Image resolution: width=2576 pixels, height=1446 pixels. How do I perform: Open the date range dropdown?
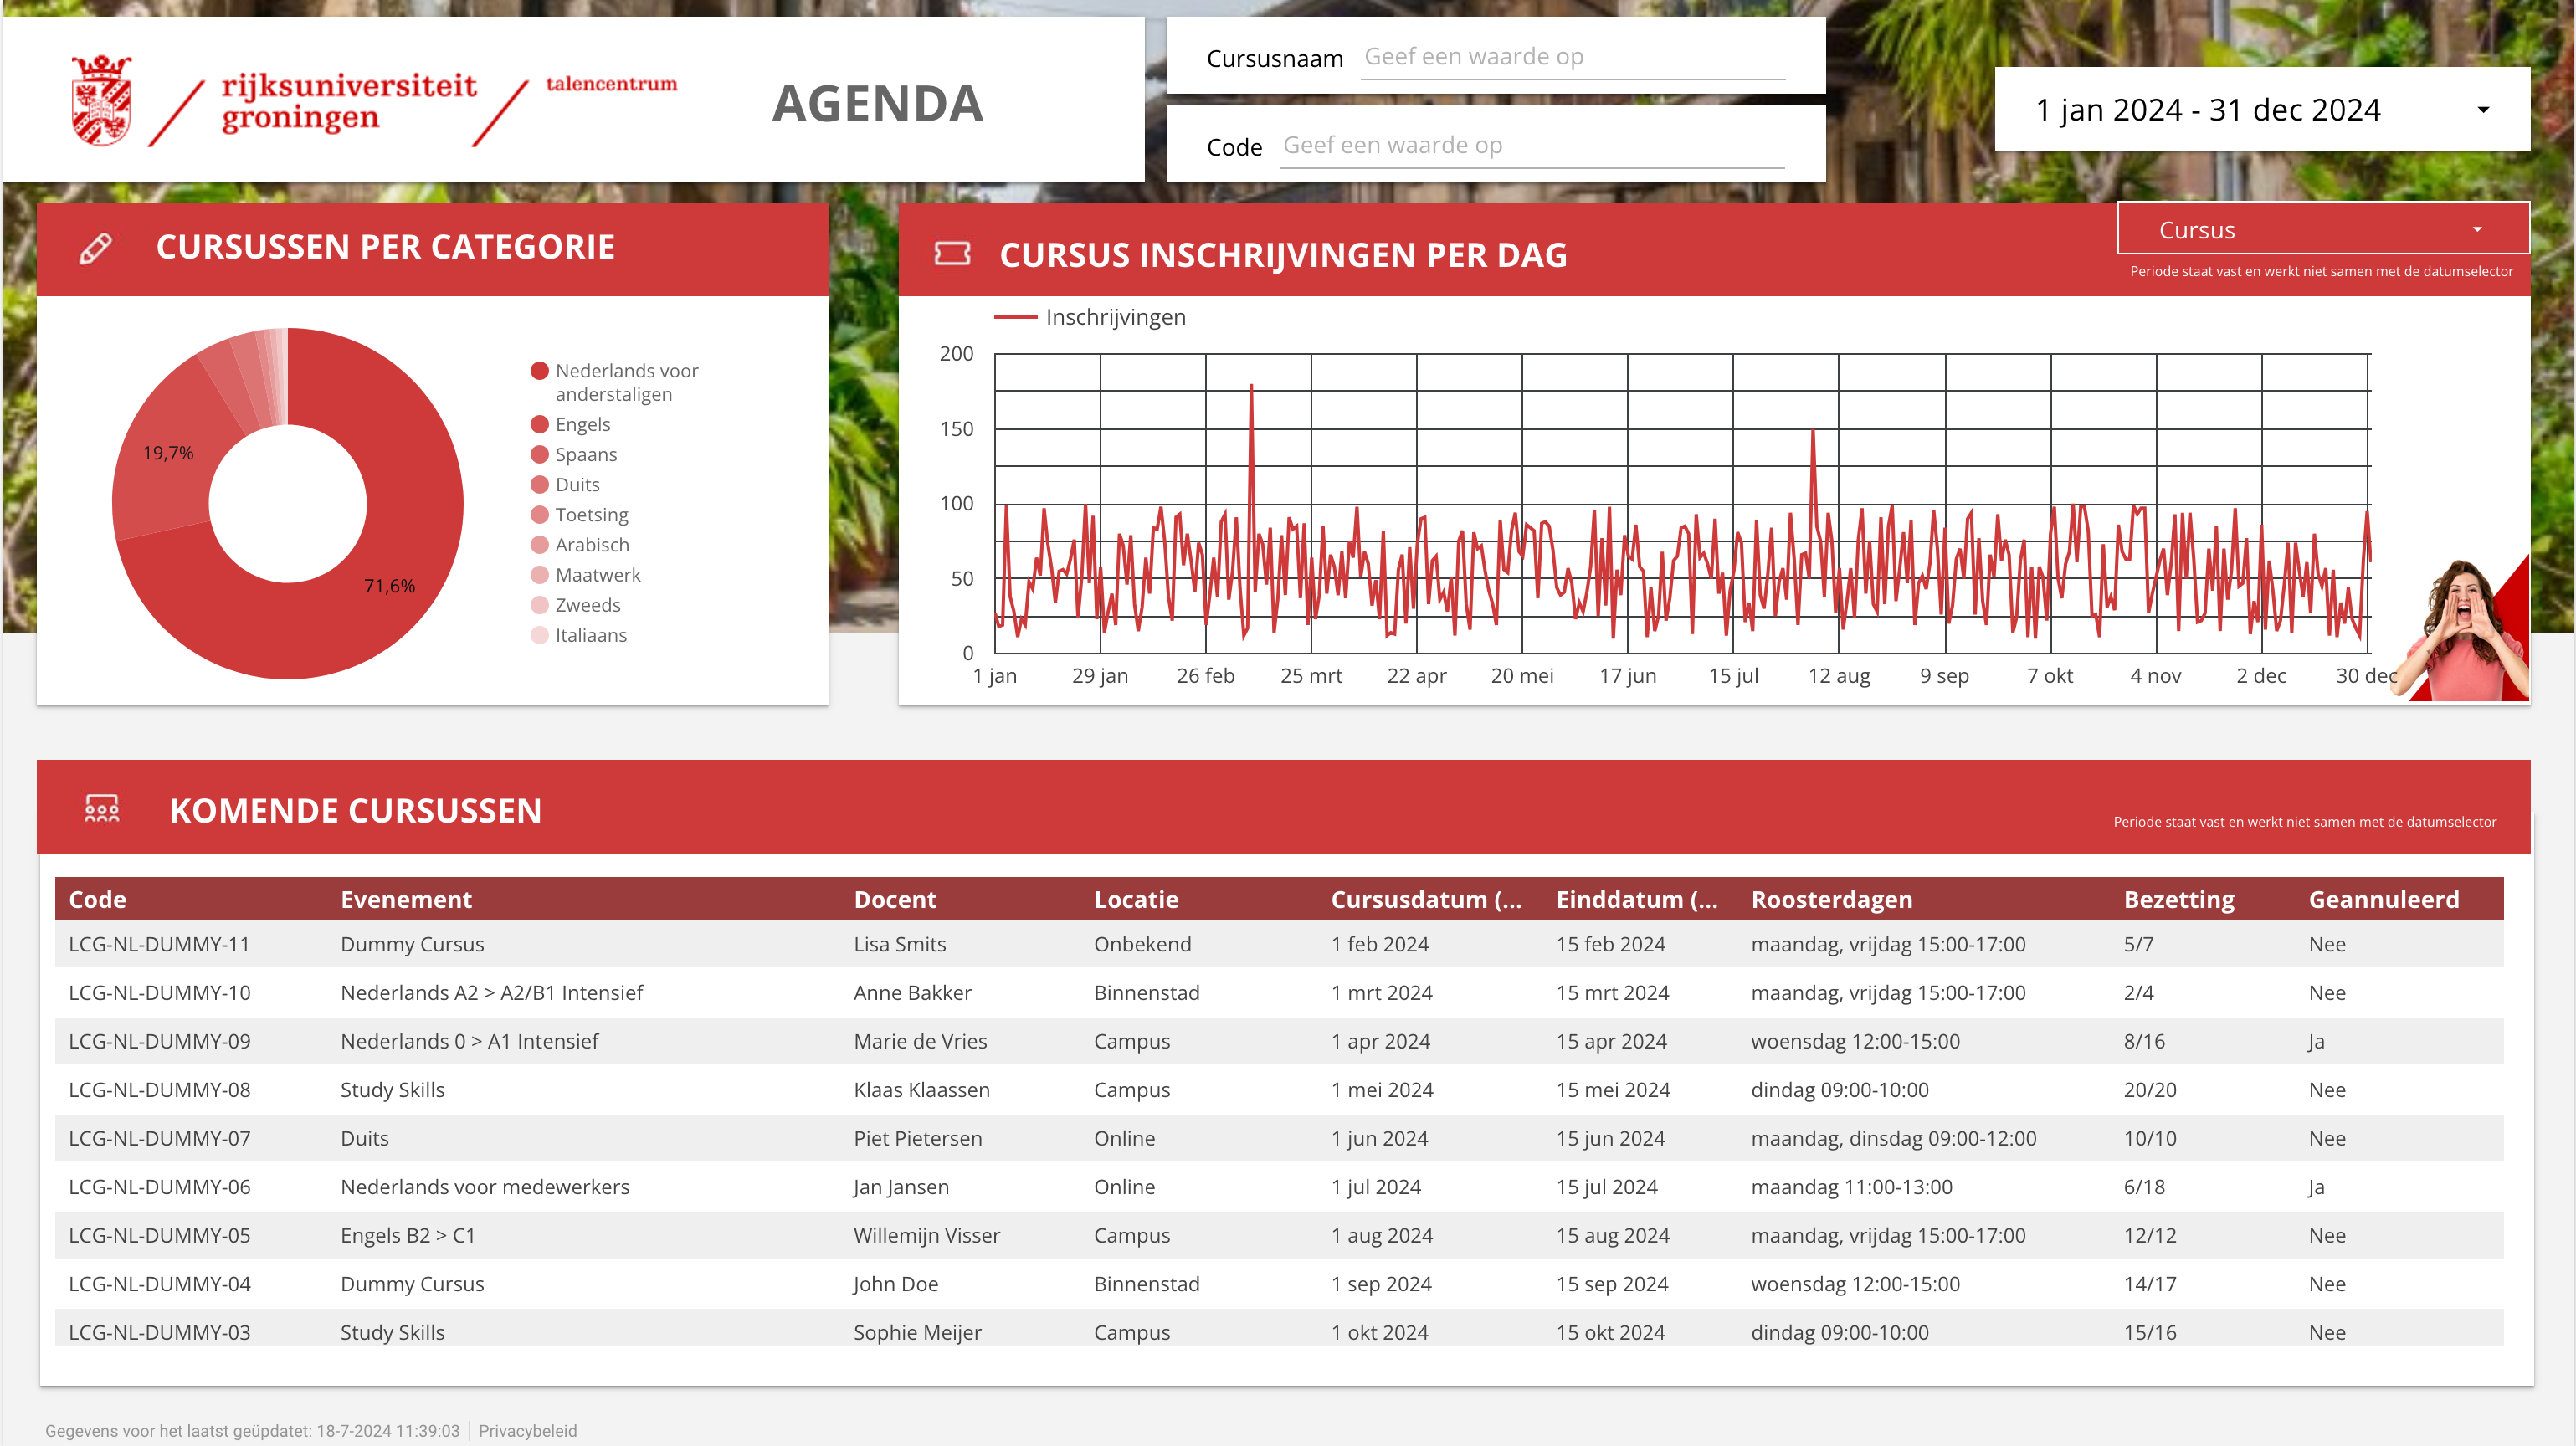click(2207, 109)
